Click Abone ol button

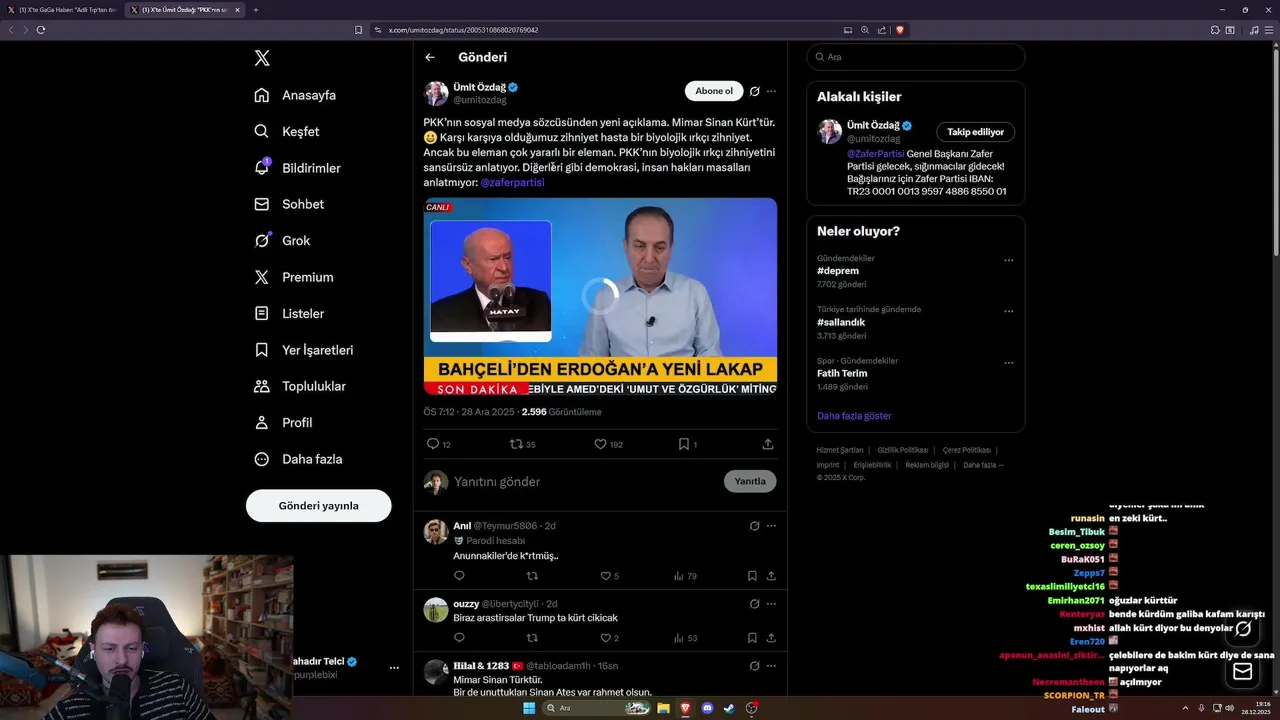(714, 91)
